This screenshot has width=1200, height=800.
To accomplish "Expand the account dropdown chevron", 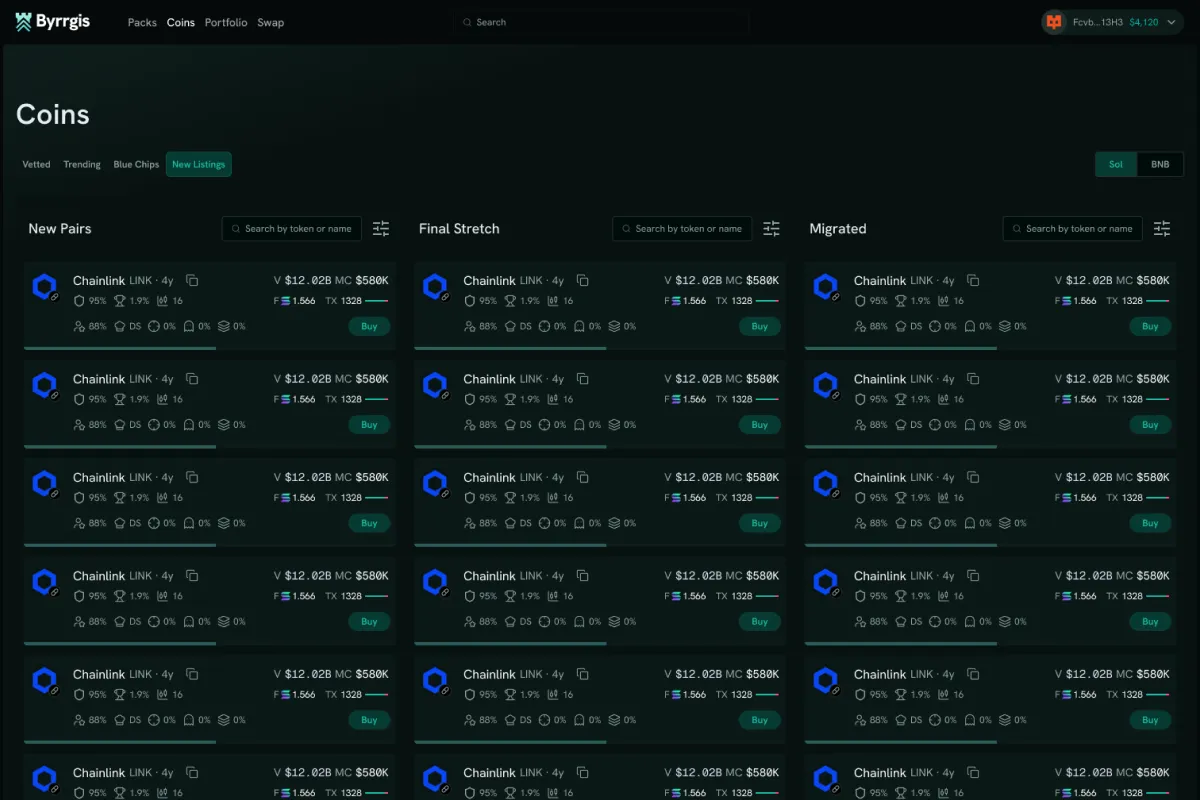I will pyautogui.click(x=1171, y=22).
